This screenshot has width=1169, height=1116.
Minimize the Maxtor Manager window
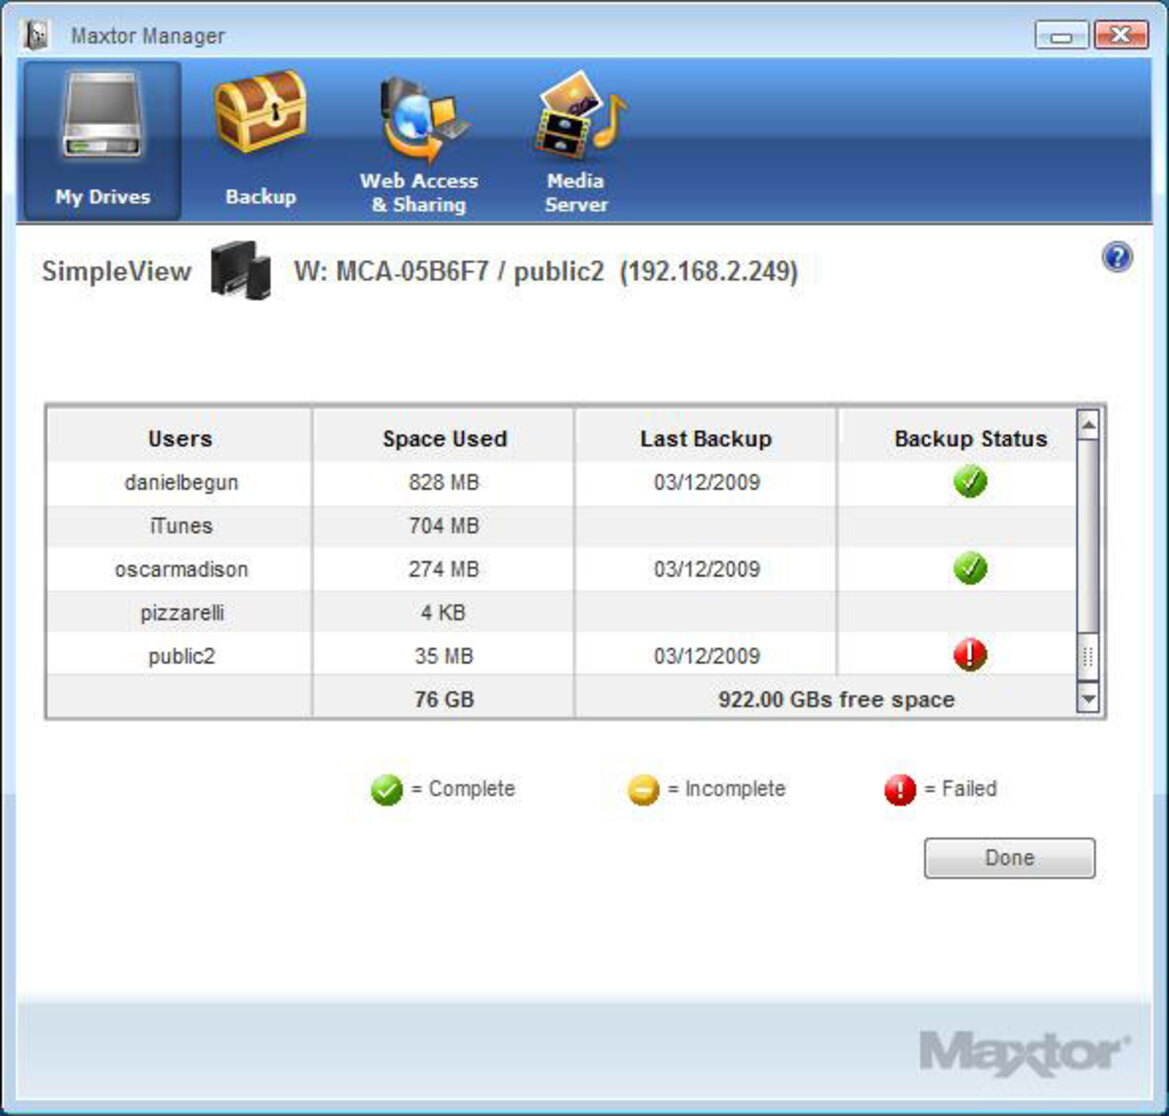click(1062, 35)
